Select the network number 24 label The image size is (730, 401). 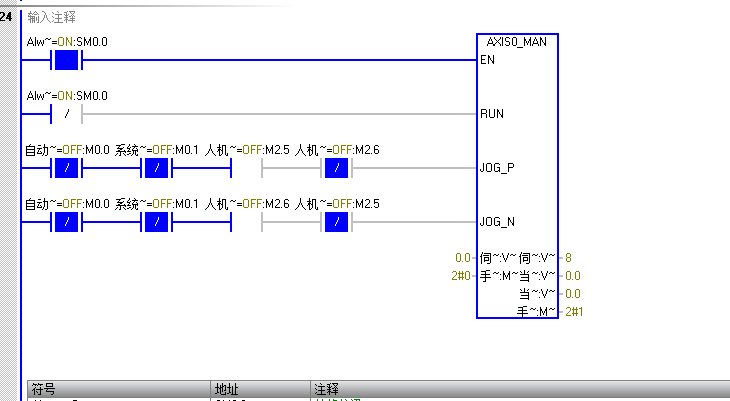7,18
